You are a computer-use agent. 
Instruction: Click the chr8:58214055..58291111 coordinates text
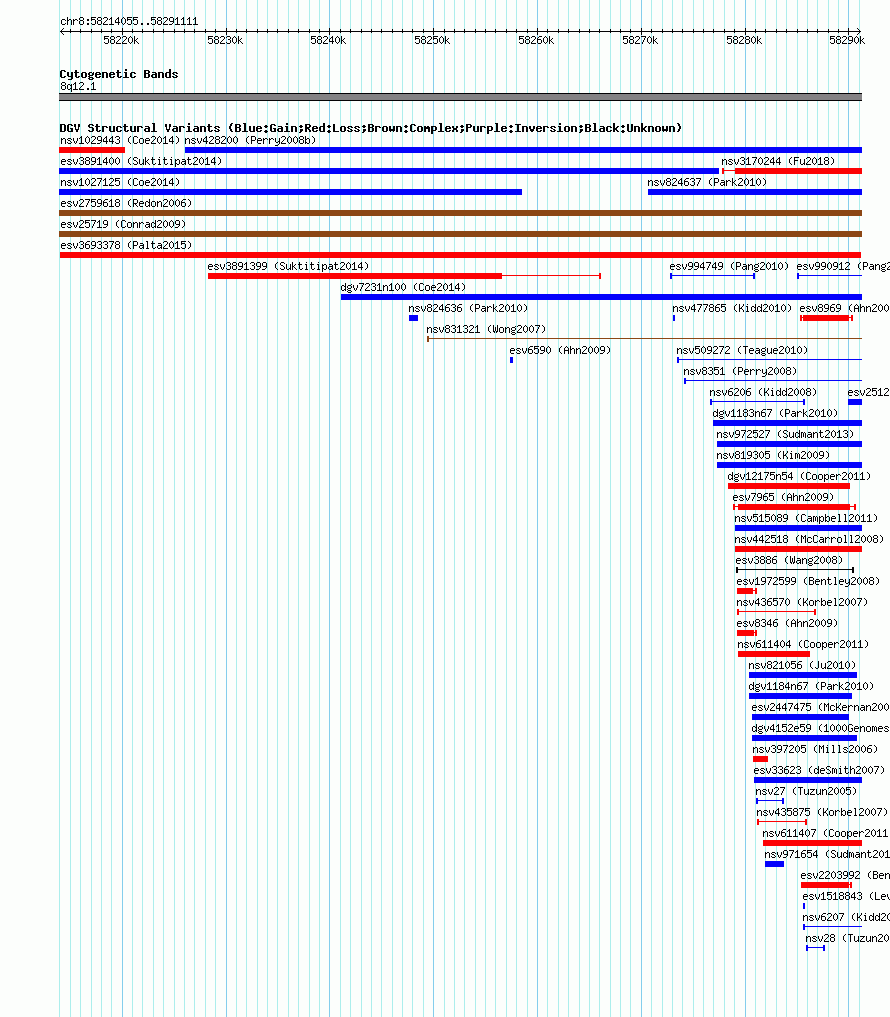pyautogui.click(x=129, y=21)
